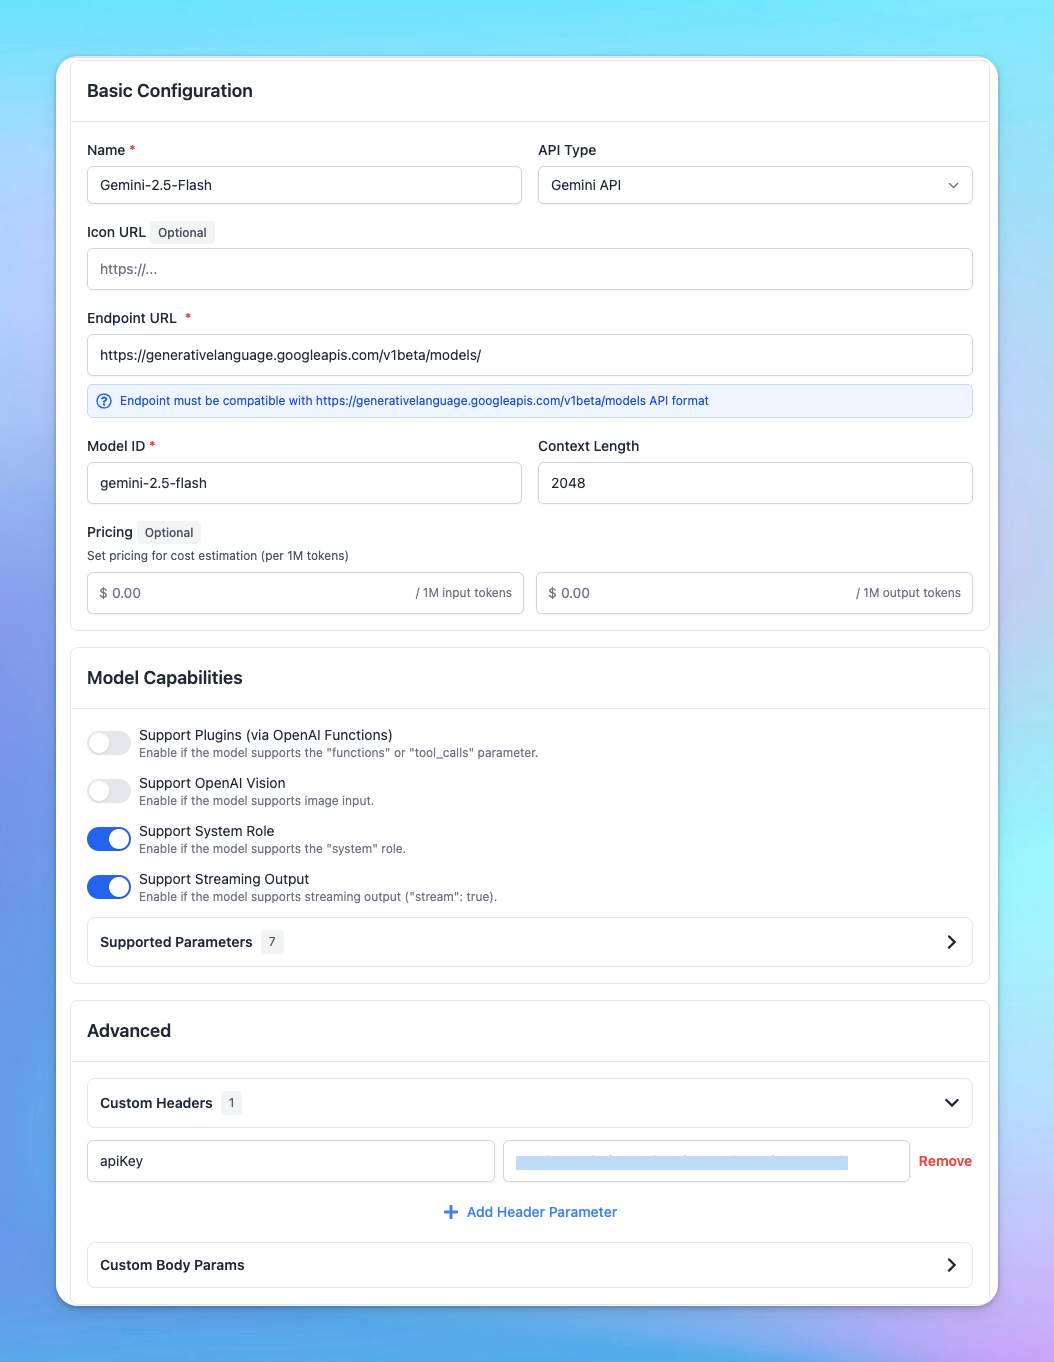Enable Support Plugins via OpenAI Functions toggle

click(109, 743)
